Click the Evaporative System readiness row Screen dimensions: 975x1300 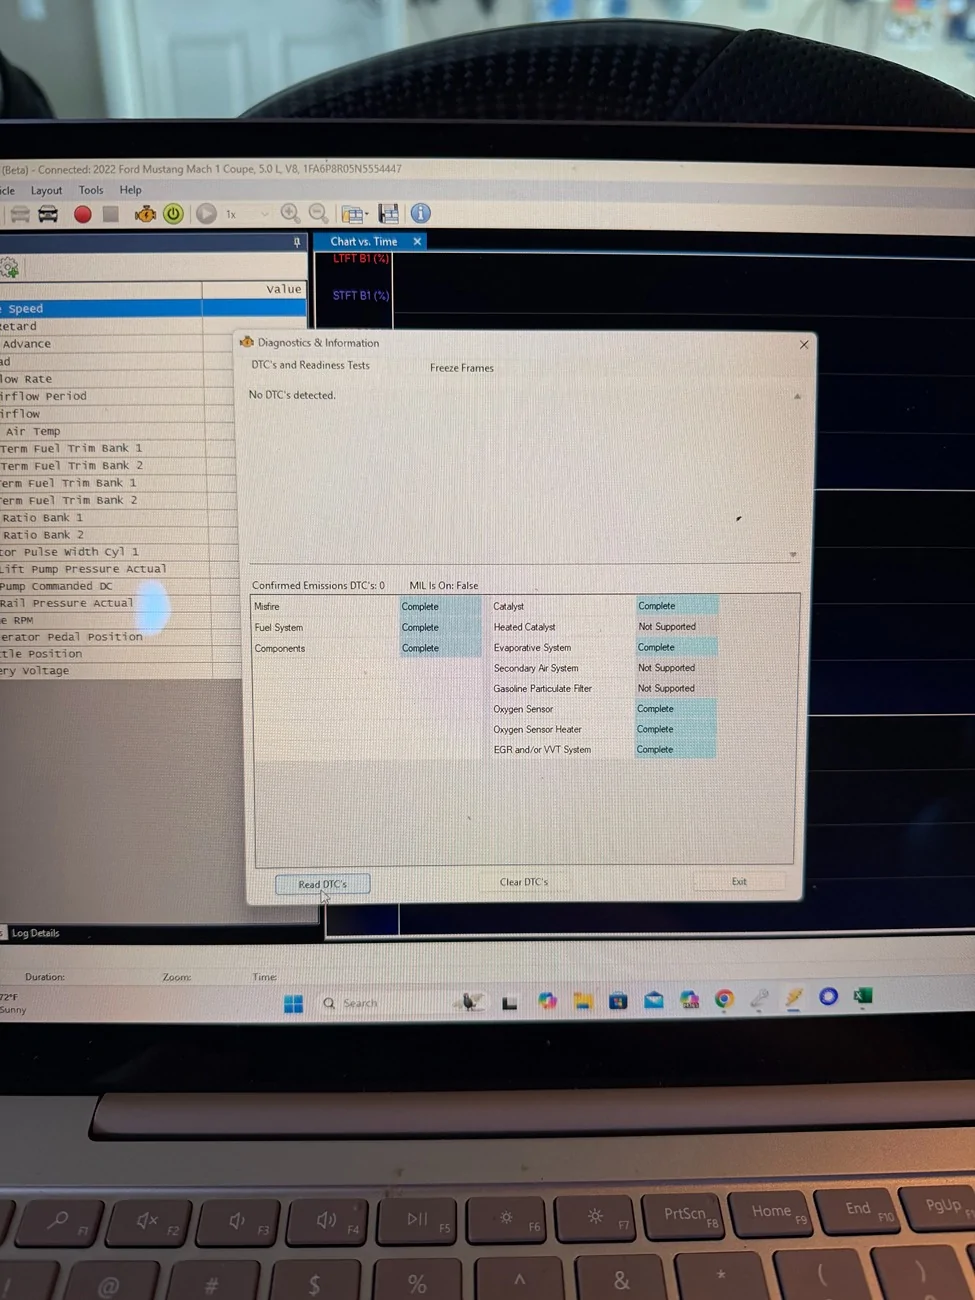(604, 648)
